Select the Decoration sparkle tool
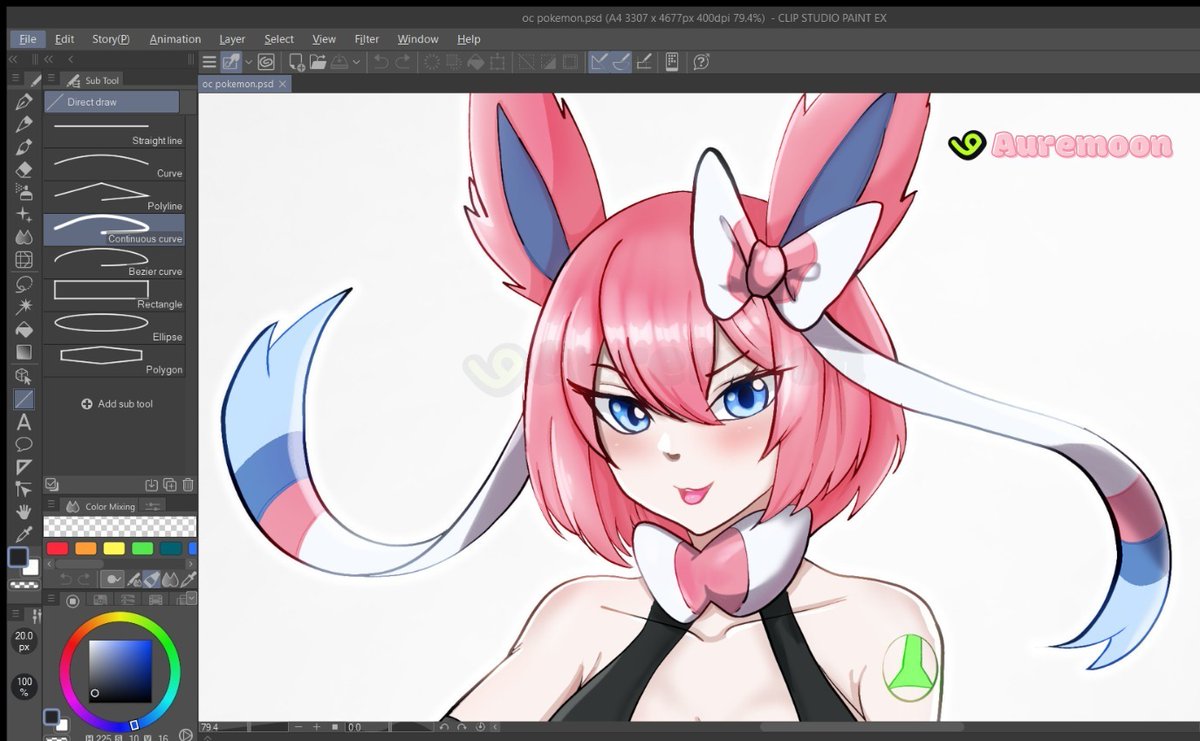Screen dimensions: 1200x741 (x=24, y=215)
